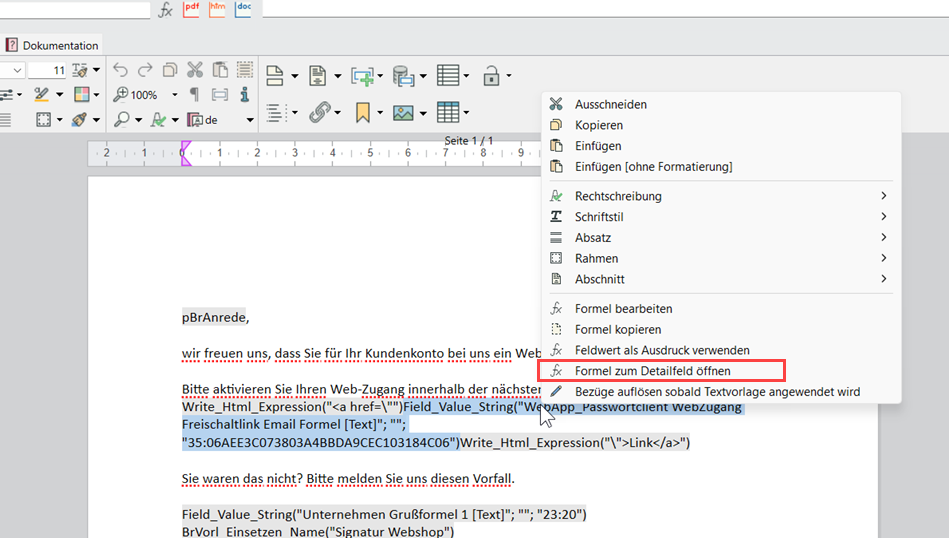Click the pdf export icon

[x=191, y=9]
